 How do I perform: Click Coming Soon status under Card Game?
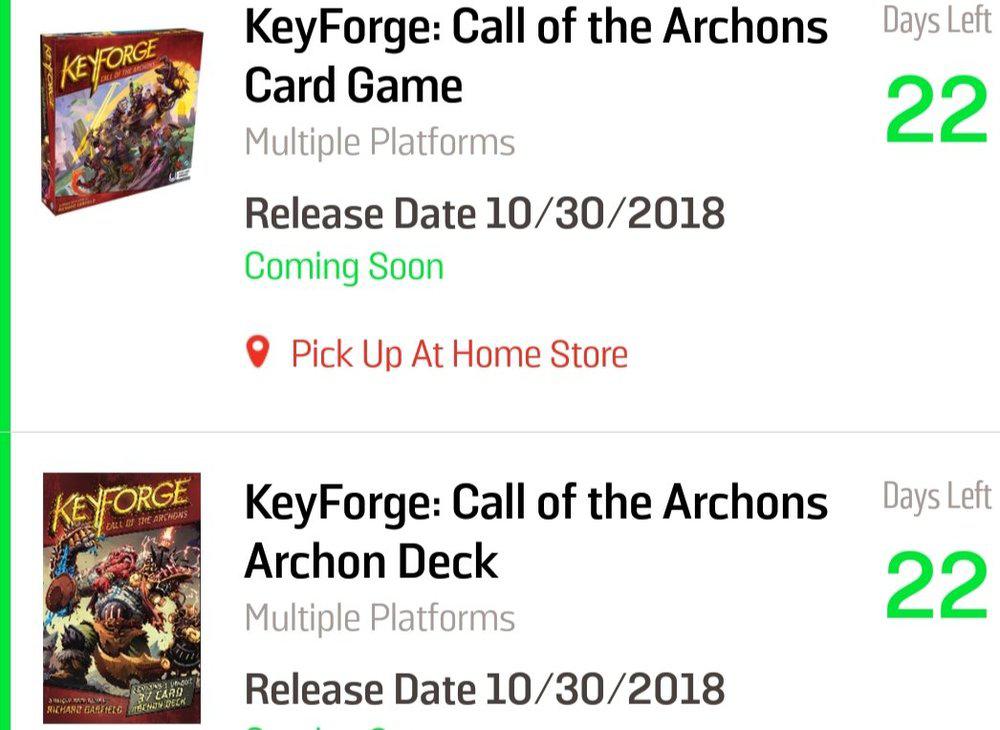pos(343,267)
